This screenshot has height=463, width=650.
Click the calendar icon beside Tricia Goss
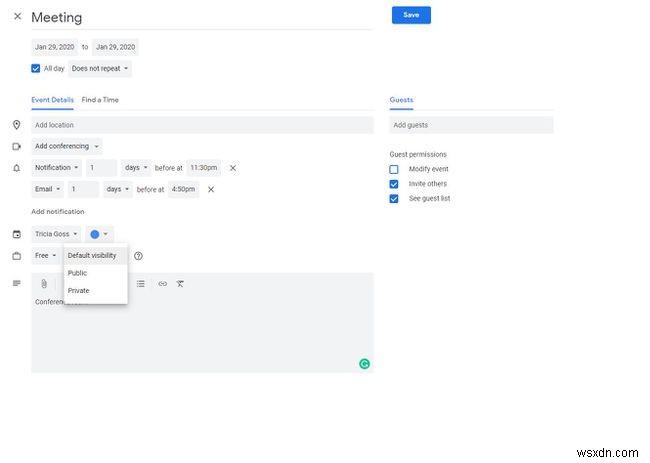[17, 234]
